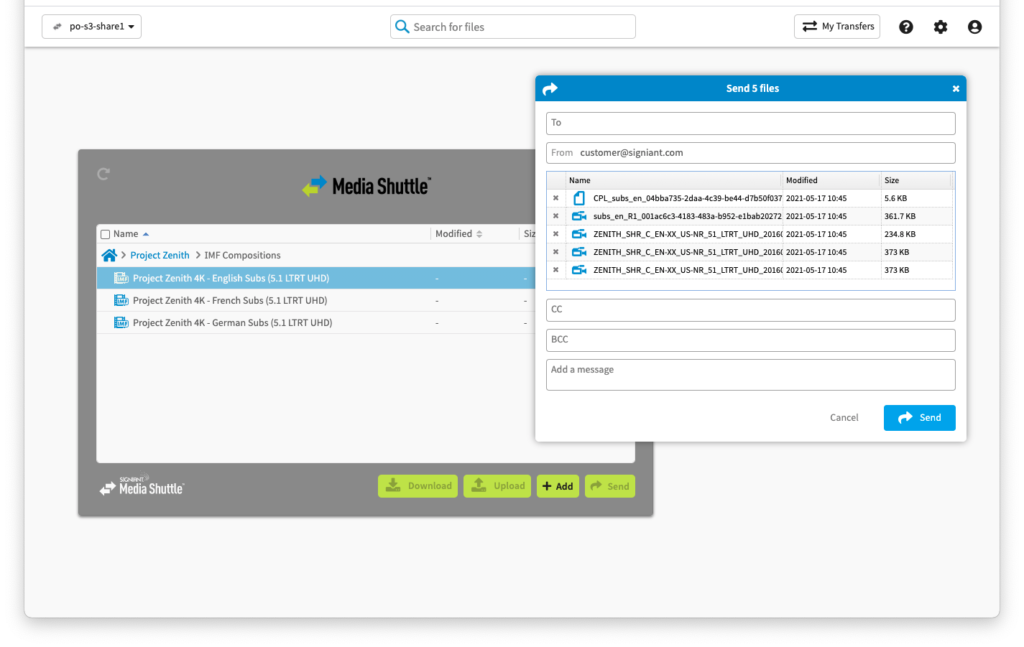Click the IMF icon of German Subs
Image resolution: width=1024 pixels, height=647 pixels.
click(121, 323)
